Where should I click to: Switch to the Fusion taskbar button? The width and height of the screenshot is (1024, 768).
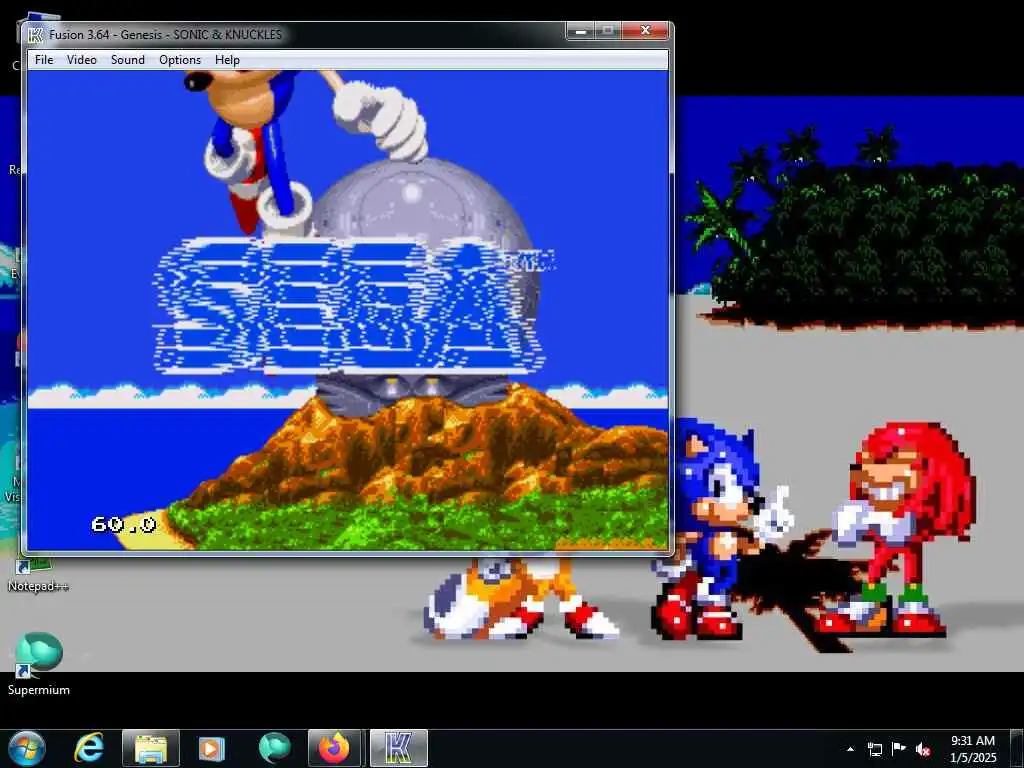pos(399,748)
